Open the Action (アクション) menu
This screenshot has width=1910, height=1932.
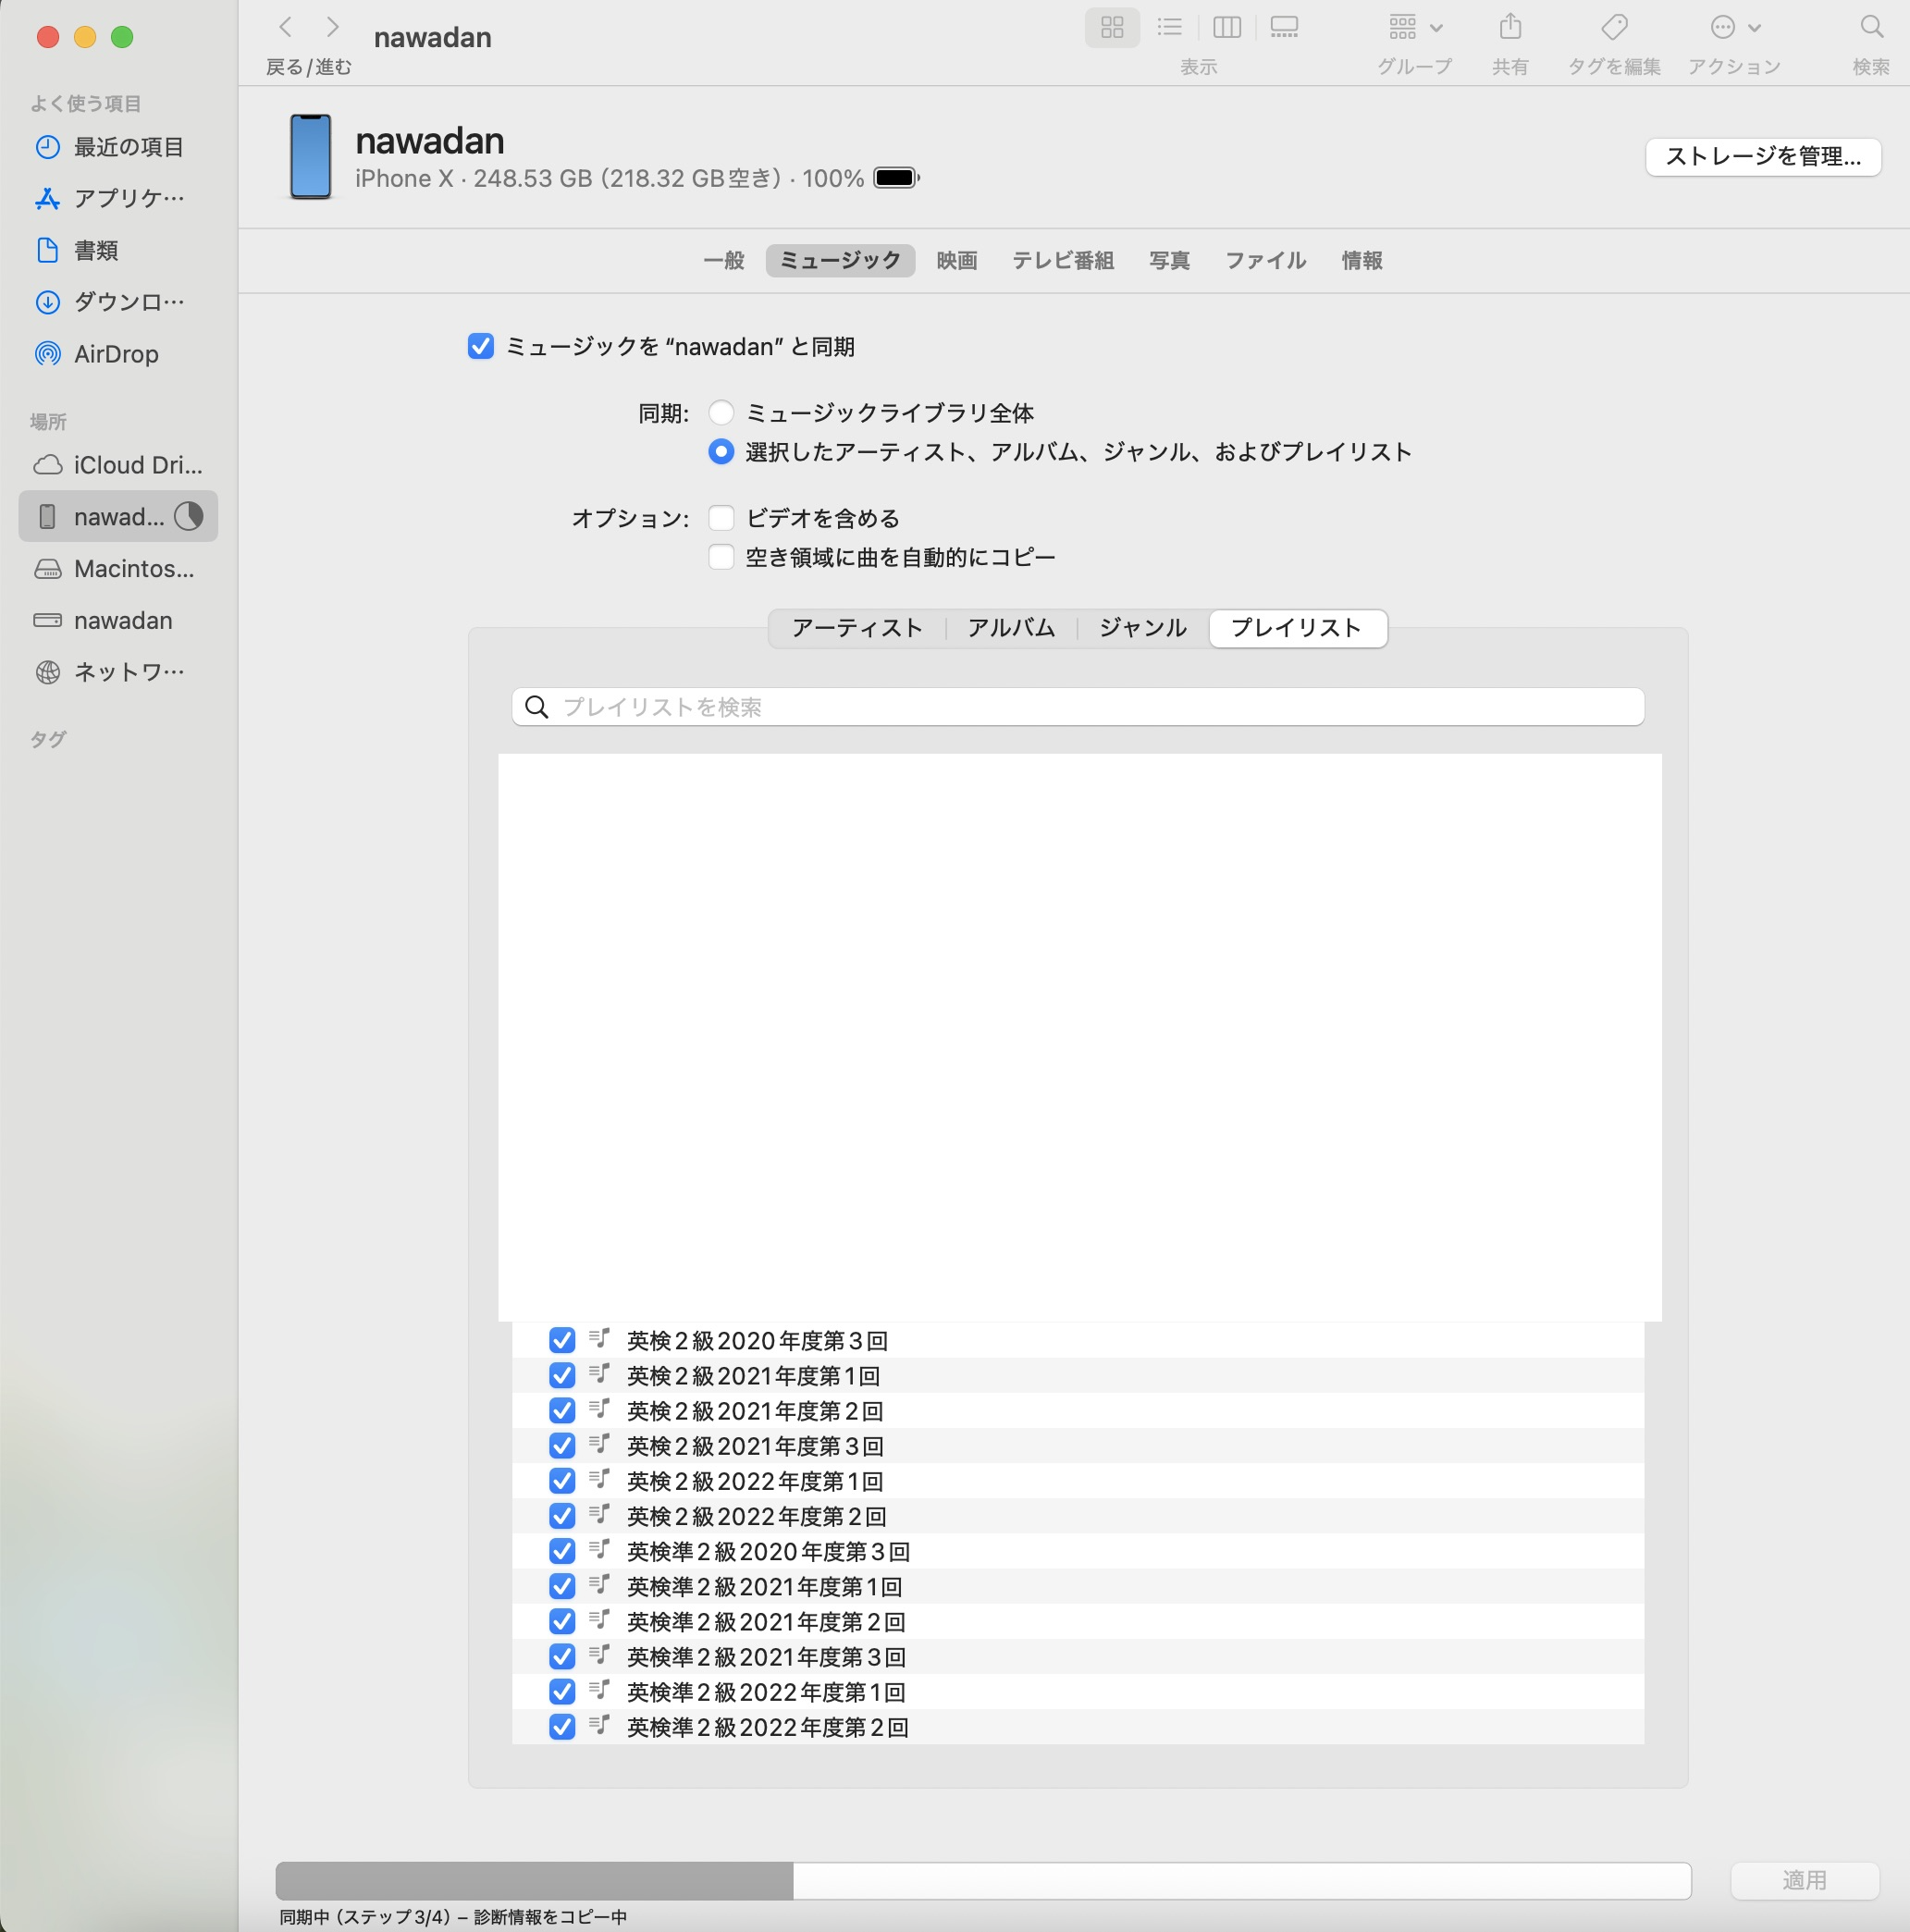point(1734,27)
